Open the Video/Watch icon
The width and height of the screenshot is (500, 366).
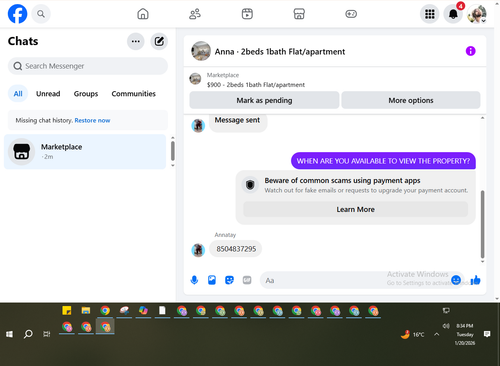[x=247, y=14]
